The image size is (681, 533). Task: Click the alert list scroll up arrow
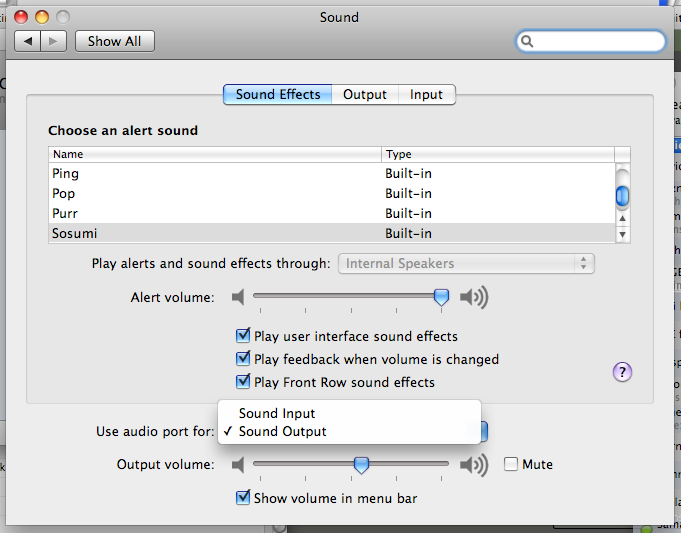[622, 218]
